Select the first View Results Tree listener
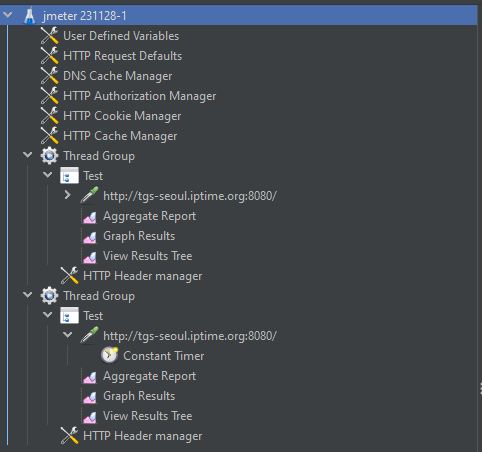The height and width of the screenshot is (452, 482). tap(148, 256)
